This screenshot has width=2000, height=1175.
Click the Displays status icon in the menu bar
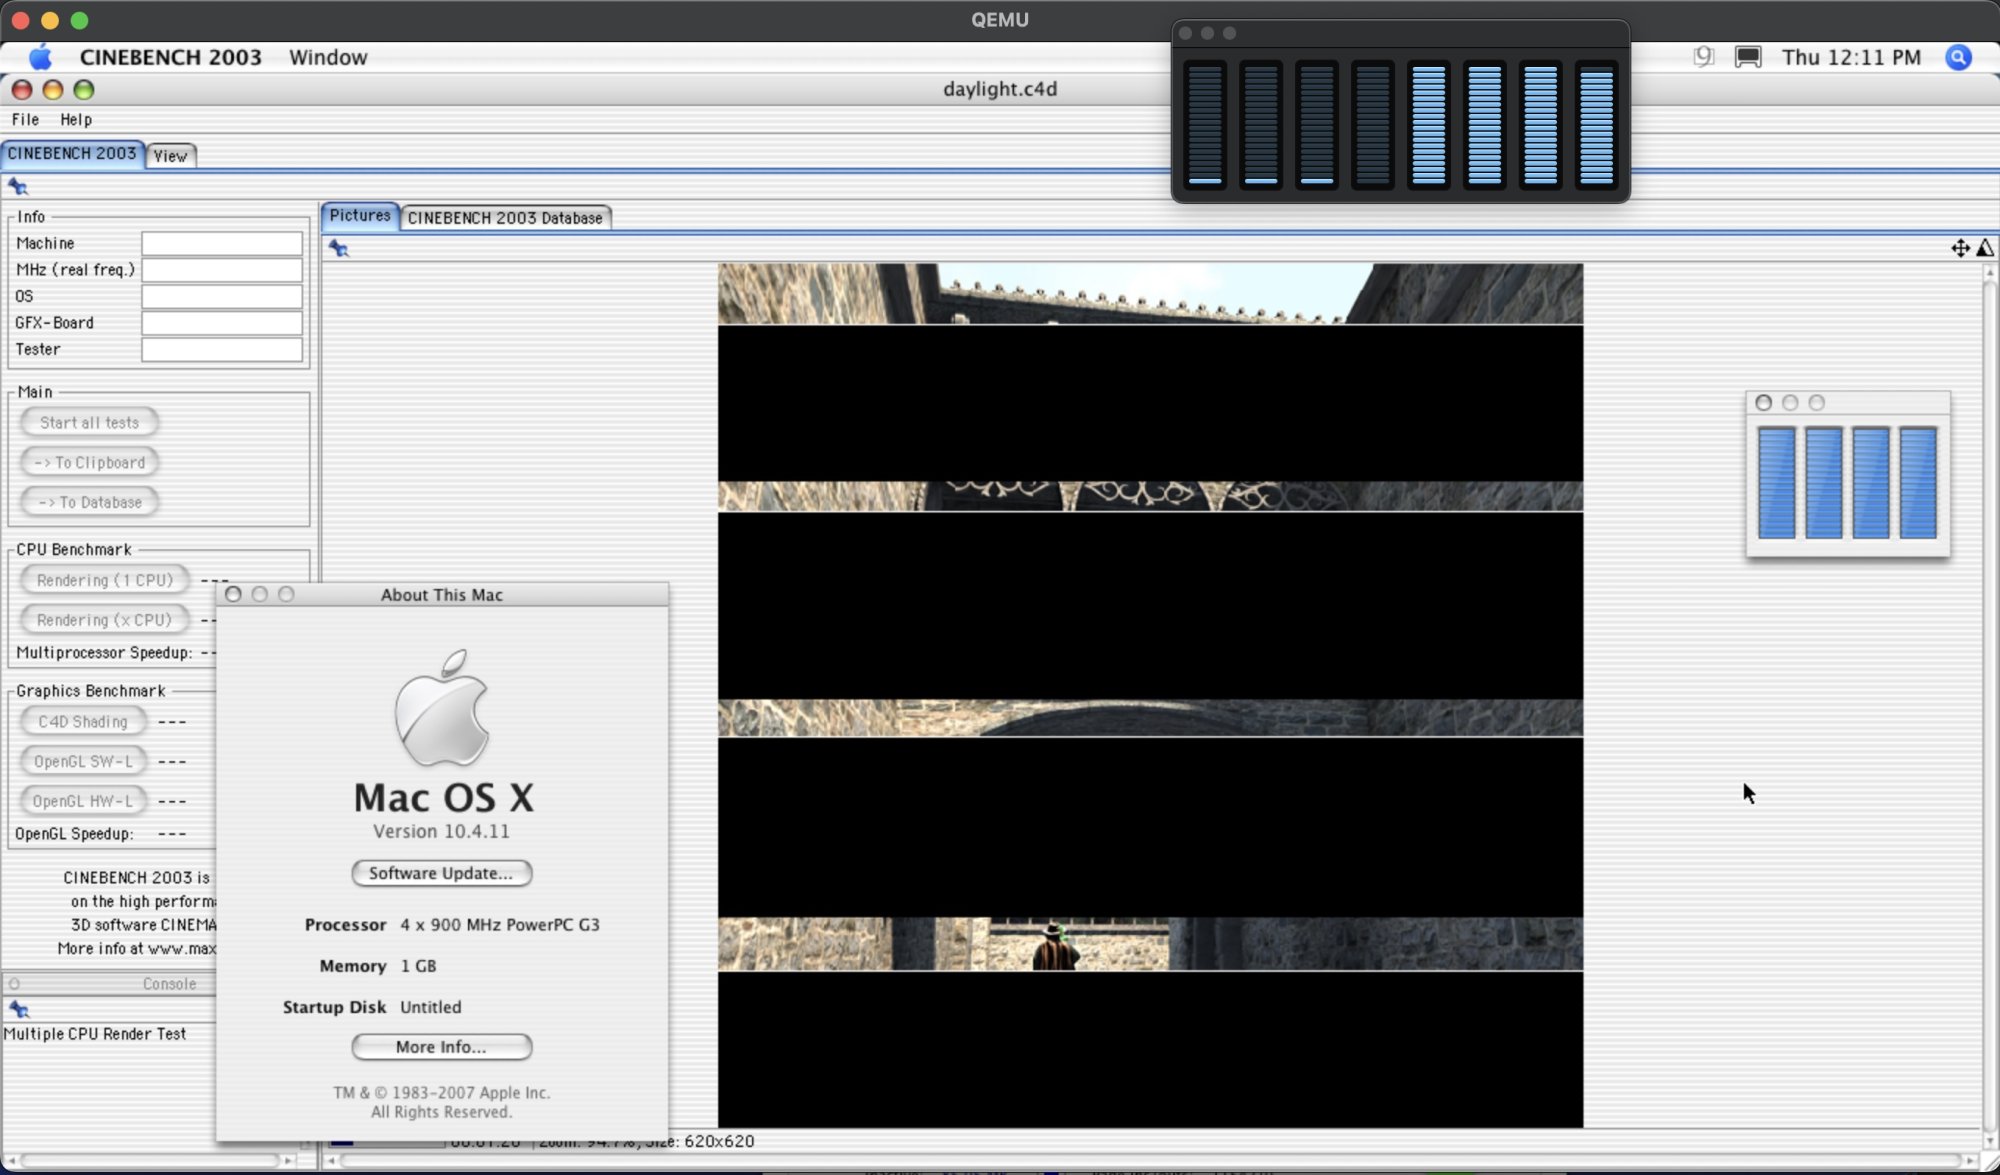click(1746, 57)
